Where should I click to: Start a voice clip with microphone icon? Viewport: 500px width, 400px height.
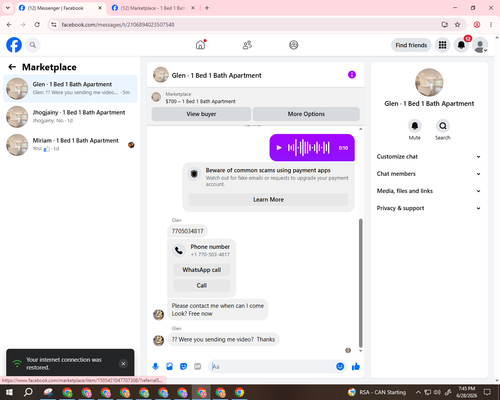tap(156, 367)
